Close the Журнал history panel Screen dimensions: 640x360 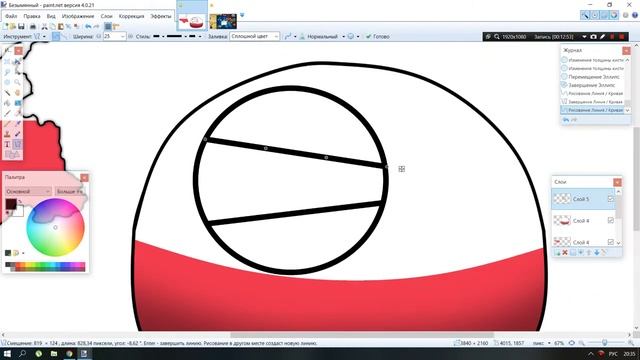coord(626,50)
